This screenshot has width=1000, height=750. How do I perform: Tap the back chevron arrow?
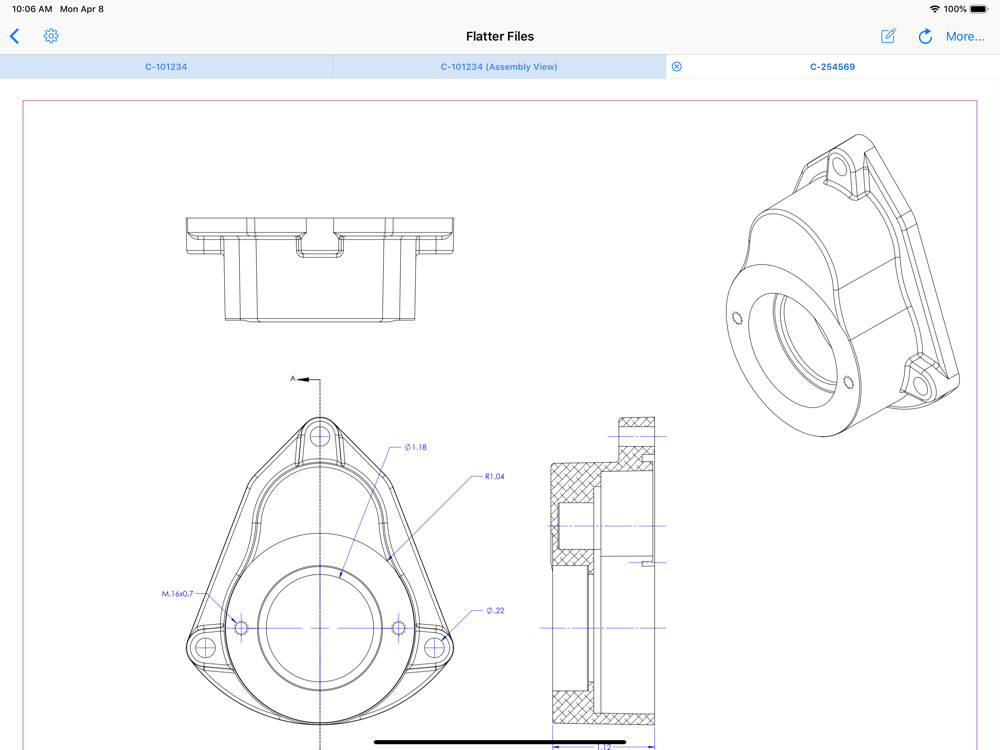(15, 36)
